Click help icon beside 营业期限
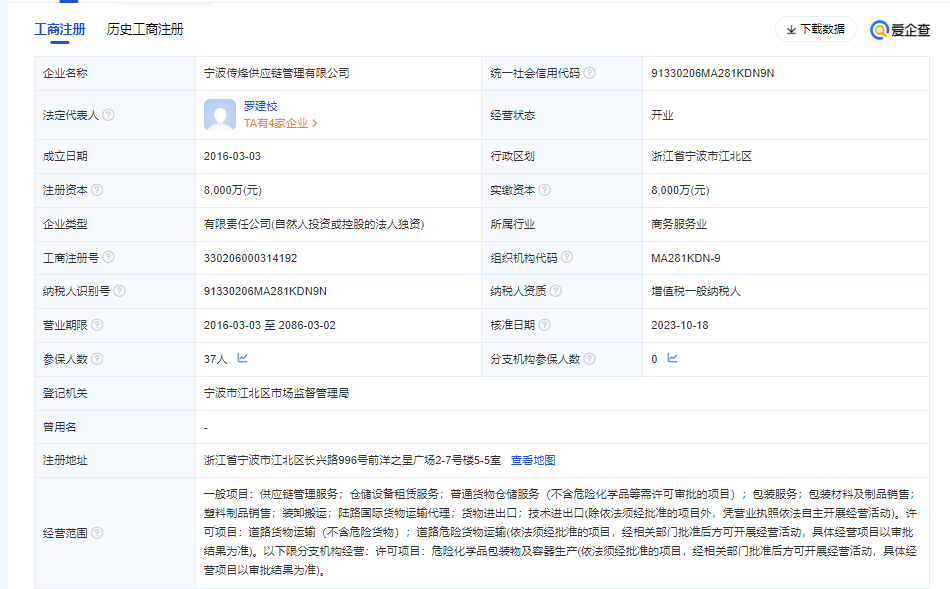 (97, 325)
